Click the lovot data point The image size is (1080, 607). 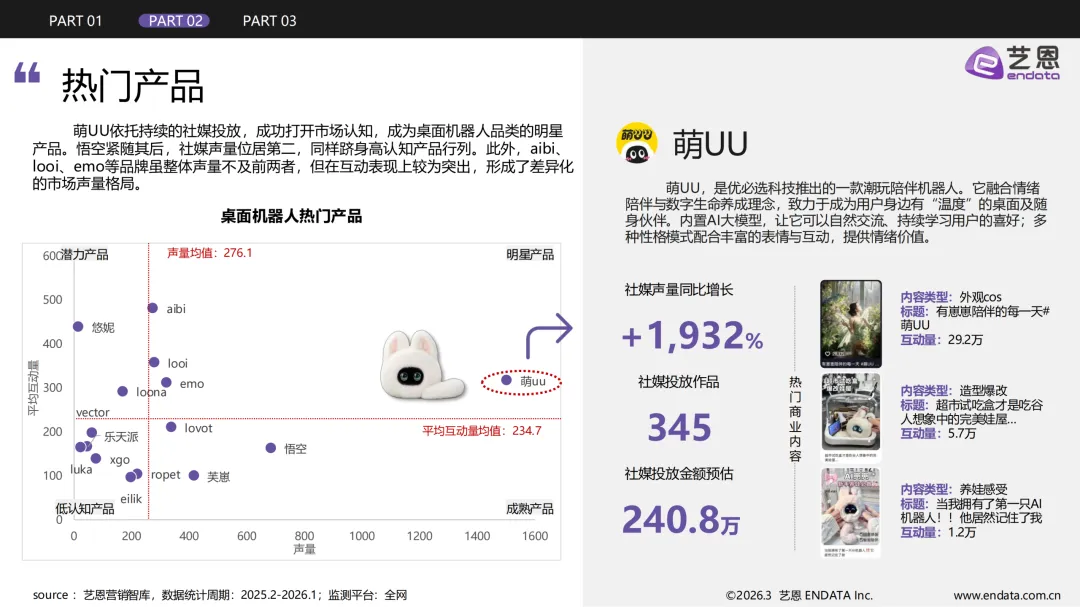pyautogui.click(x=172, y=427)
